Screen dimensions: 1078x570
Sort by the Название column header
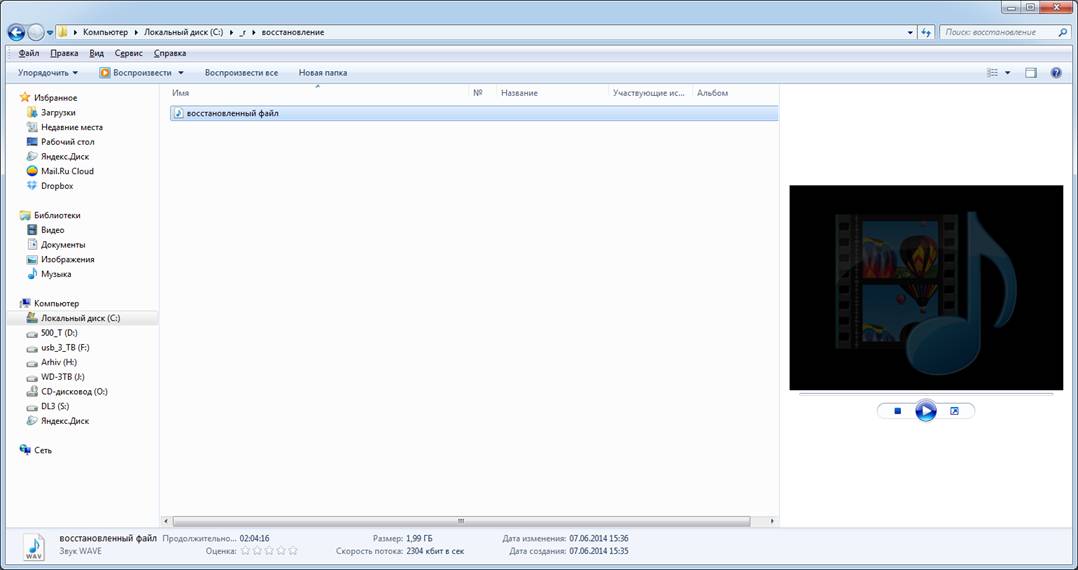coord(553,93)
